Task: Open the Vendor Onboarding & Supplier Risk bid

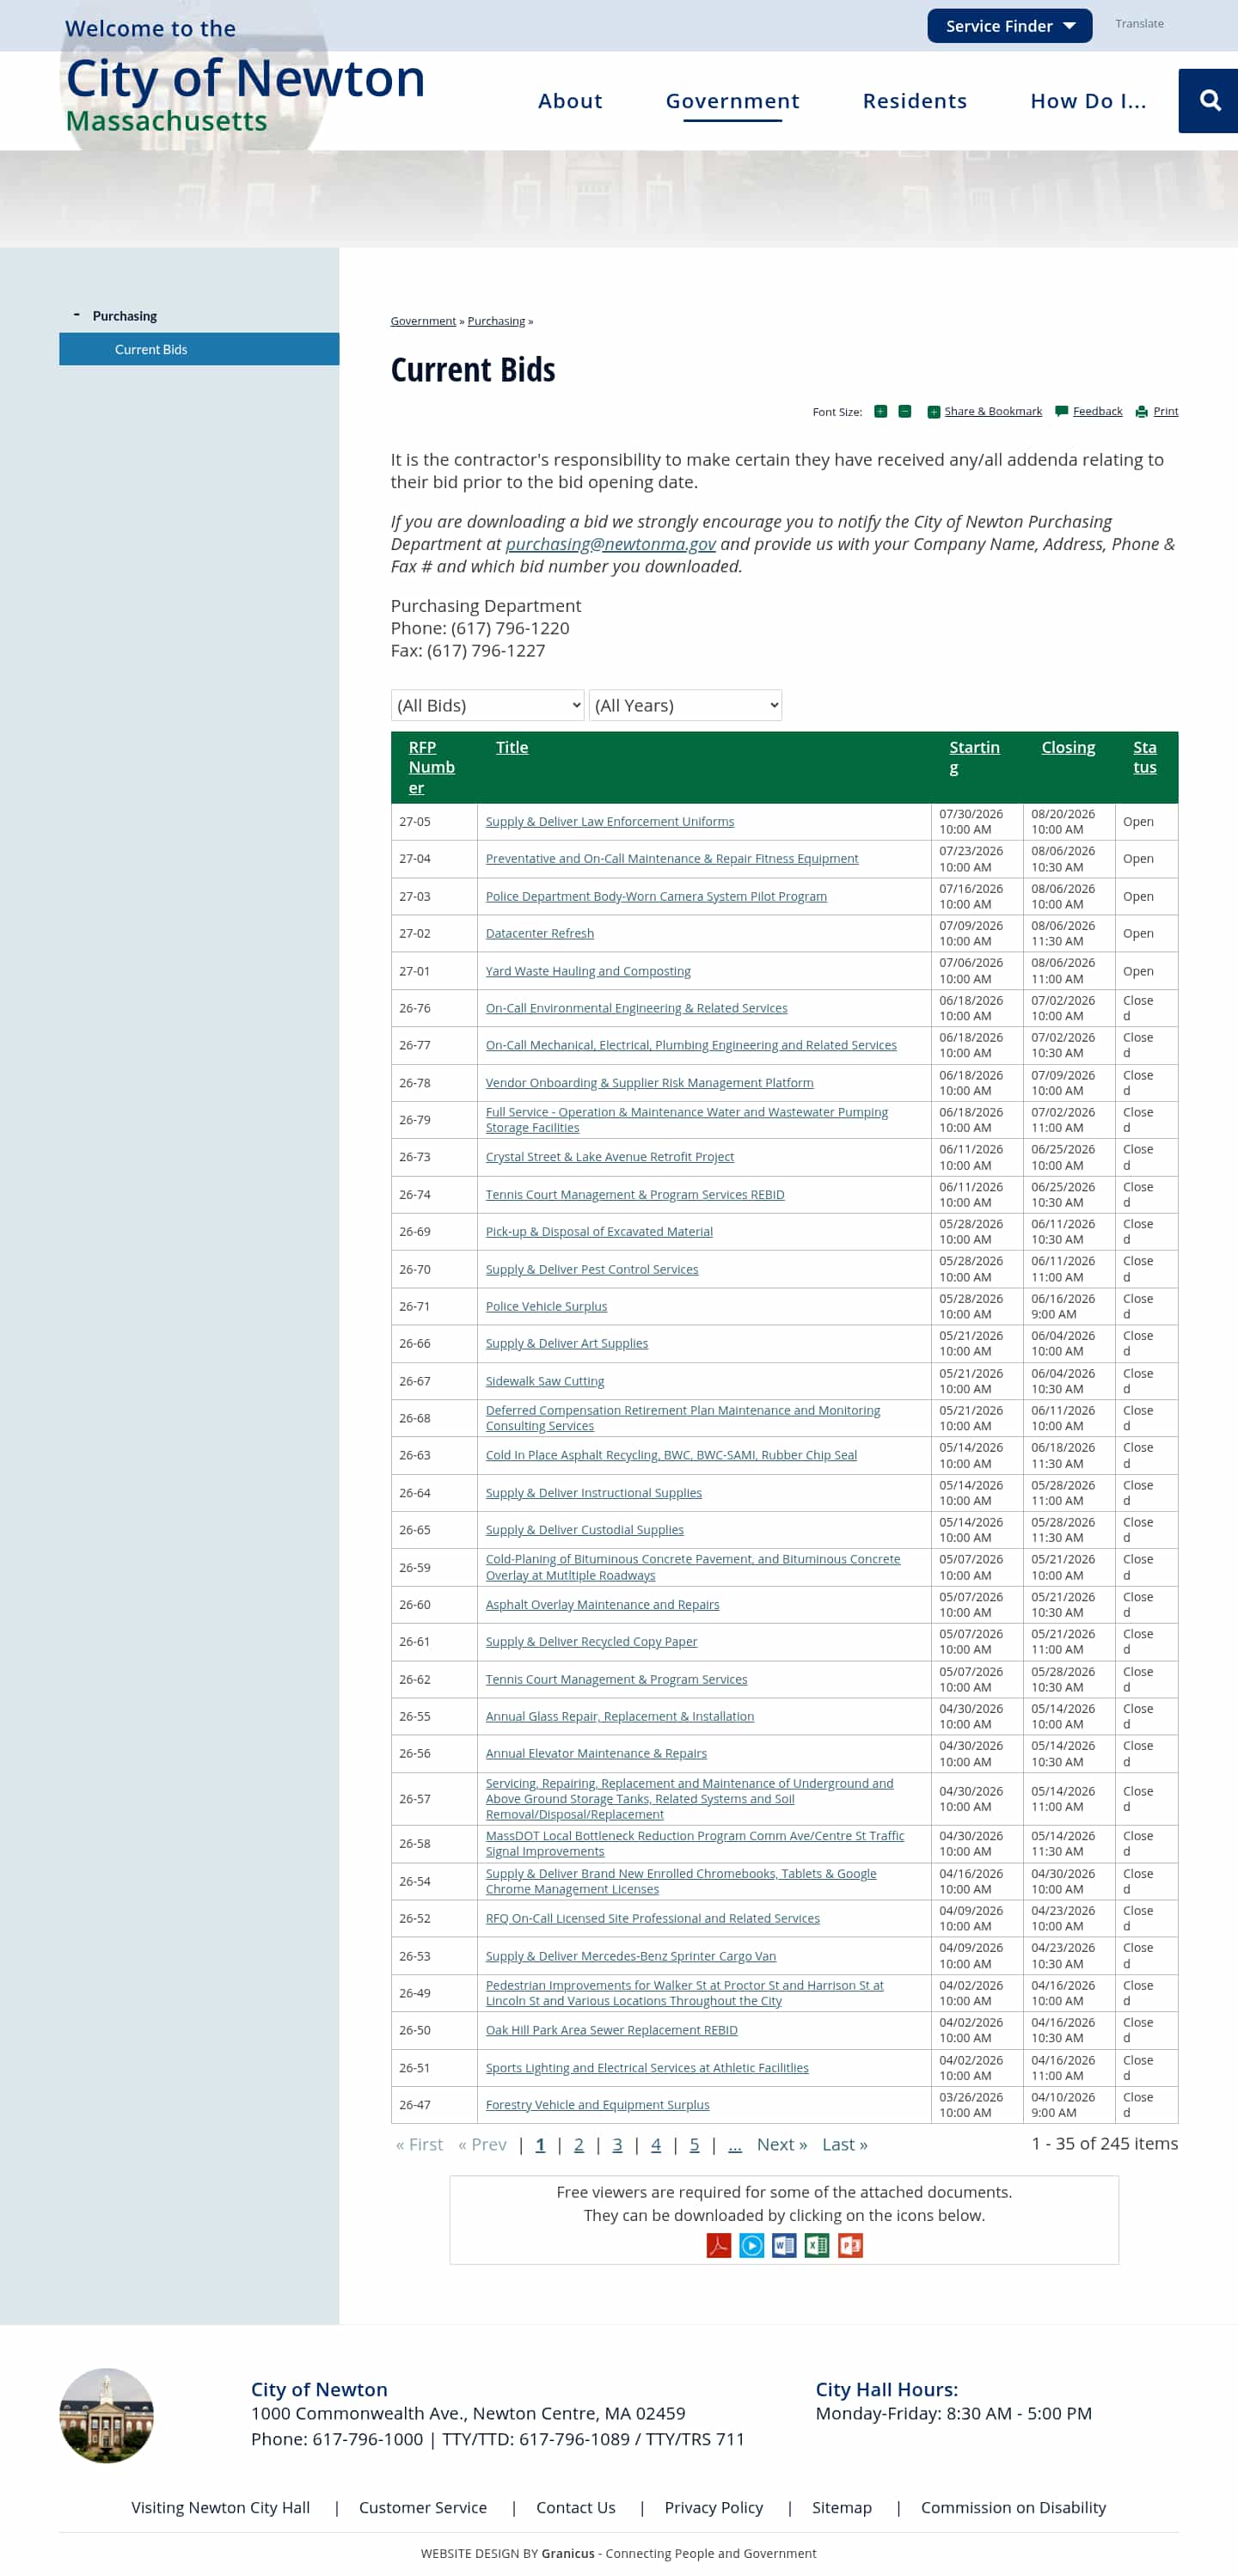Action: (x=650, y=1082)
